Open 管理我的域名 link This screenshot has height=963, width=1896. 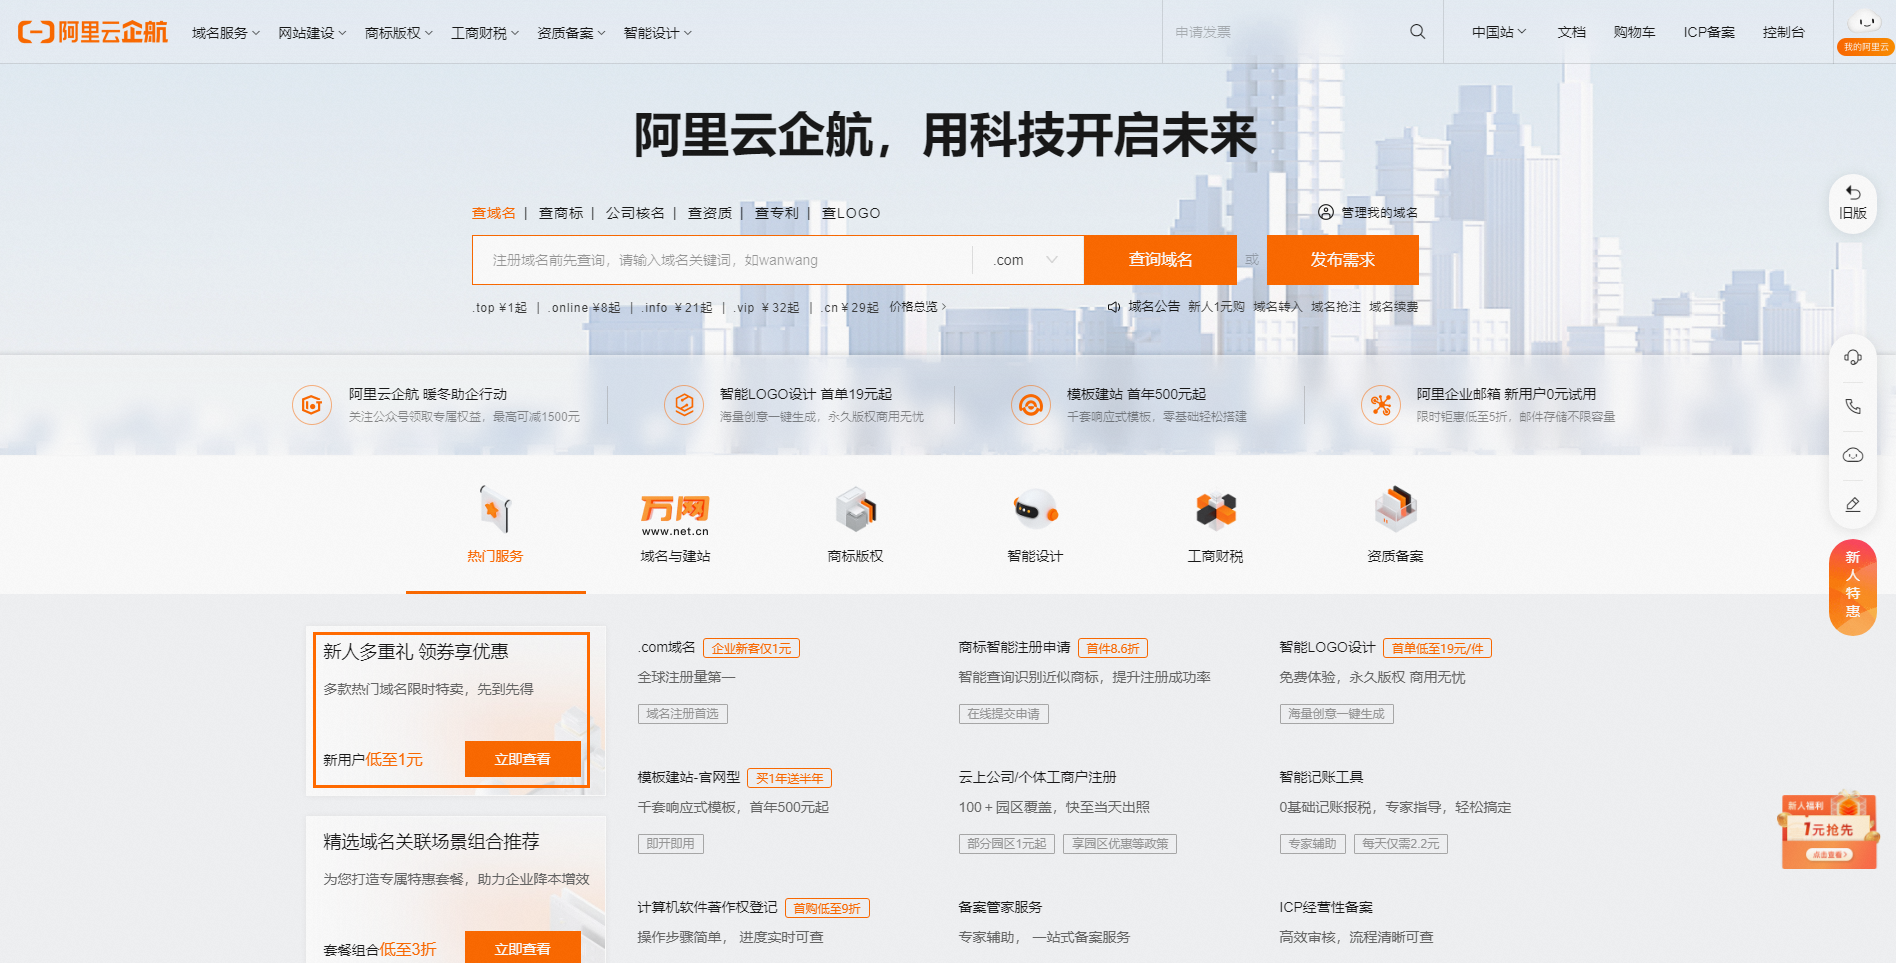[1370, 212]
